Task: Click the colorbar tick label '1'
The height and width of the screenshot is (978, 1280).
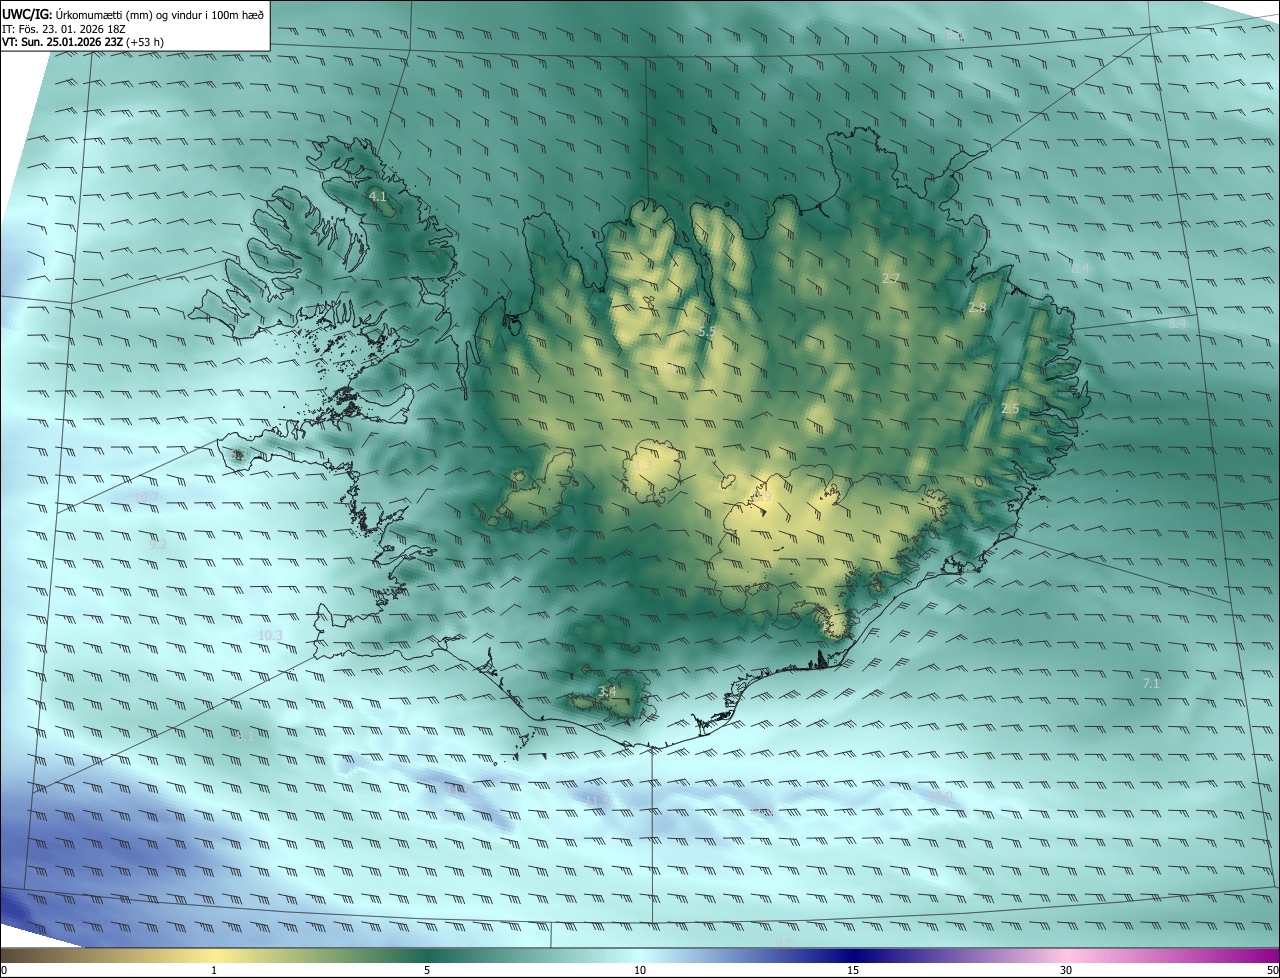Action: 214,971
